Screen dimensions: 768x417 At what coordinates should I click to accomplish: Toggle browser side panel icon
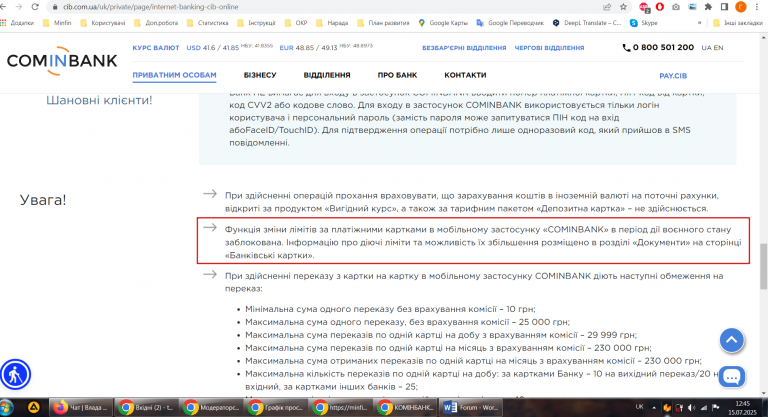coord(724,7)
